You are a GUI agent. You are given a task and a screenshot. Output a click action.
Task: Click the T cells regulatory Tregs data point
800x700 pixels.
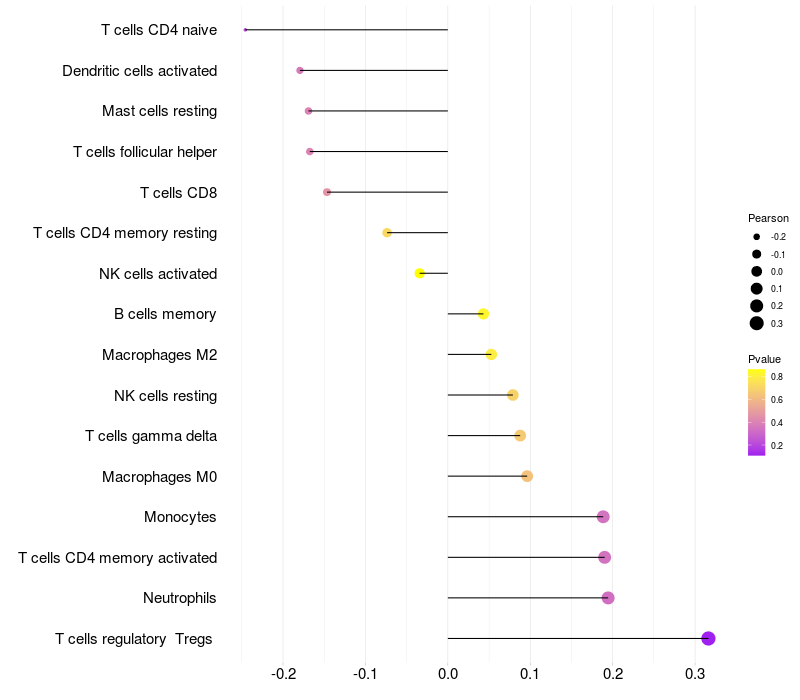[708, 639]
